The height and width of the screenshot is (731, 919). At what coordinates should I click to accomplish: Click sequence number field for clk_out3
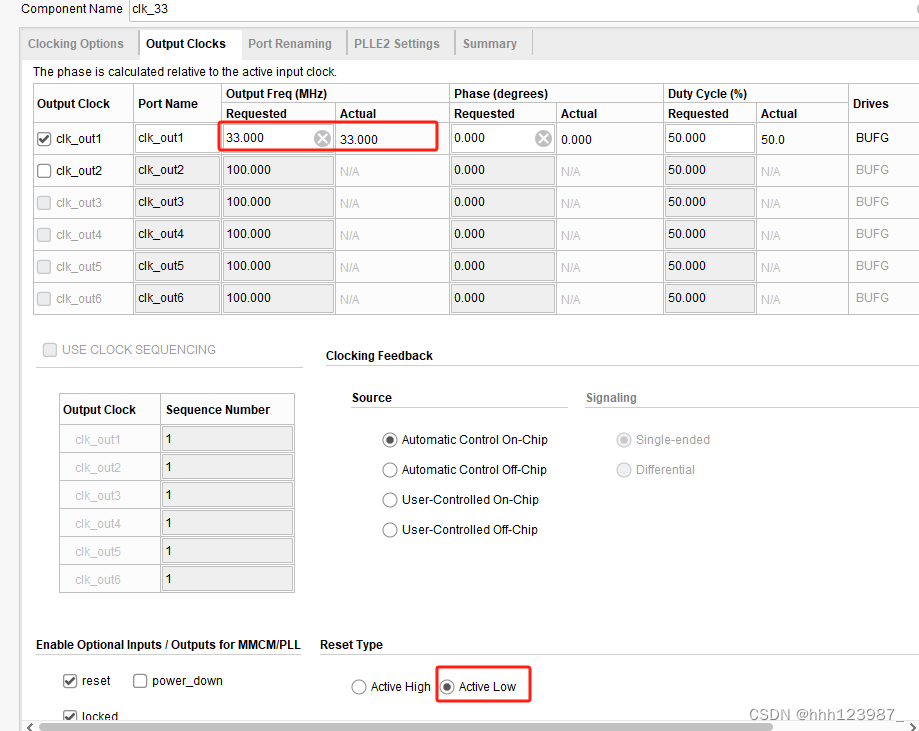click(227, 495)
